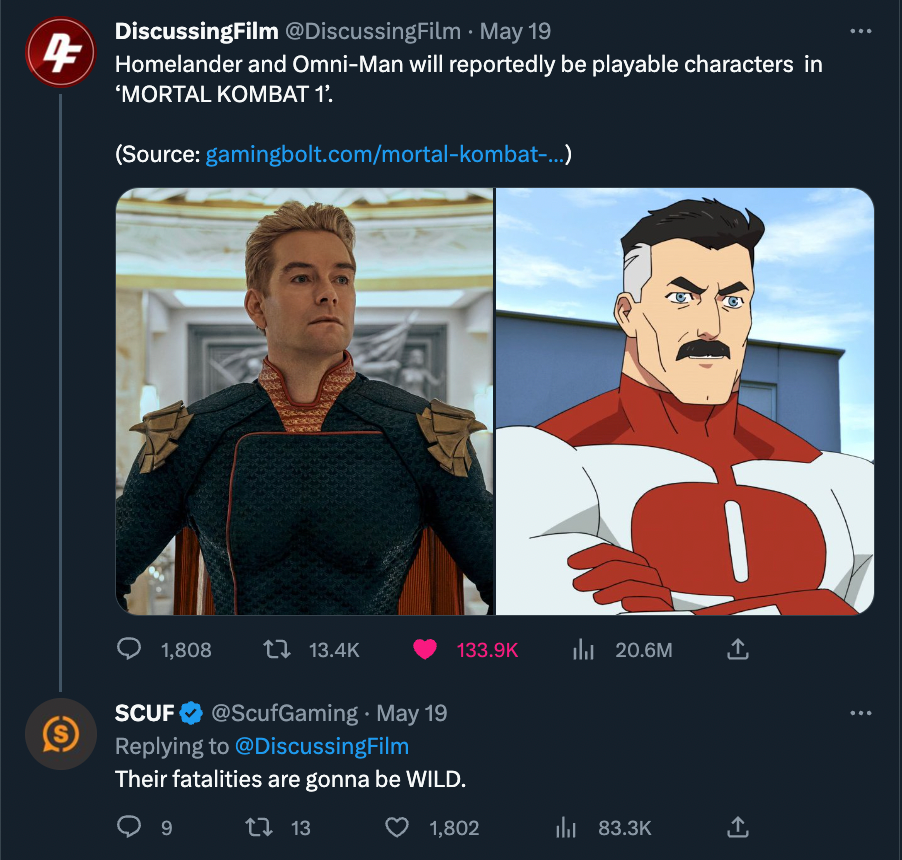Open the Omni-Man image on the right
The height and width of the screenshot is (860, 902).
click(685, 401)
